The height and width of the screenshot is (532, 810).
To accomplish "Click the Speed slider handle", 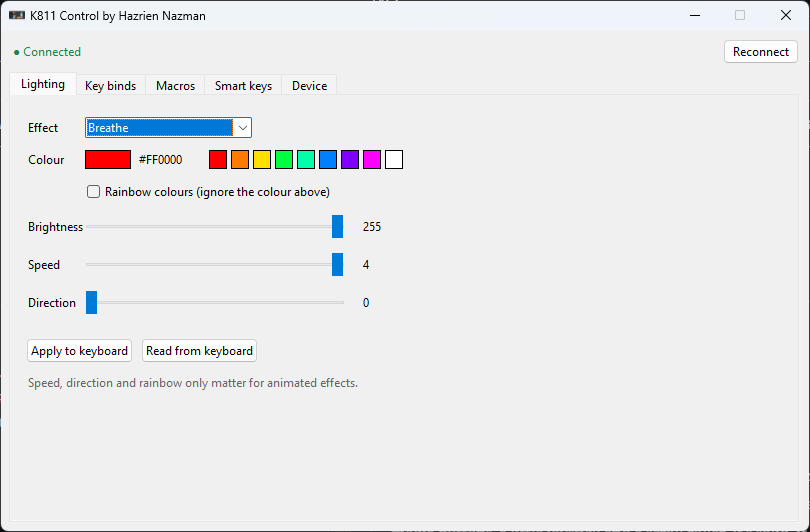I will point(337,264).
